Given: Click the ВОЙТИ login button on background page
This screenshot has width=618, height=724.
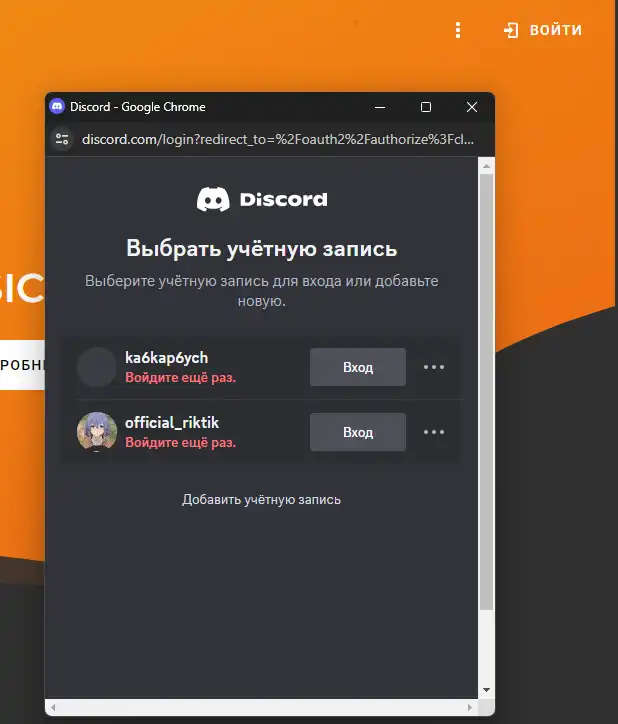Looking at the screenshot, I should (543, 30).
